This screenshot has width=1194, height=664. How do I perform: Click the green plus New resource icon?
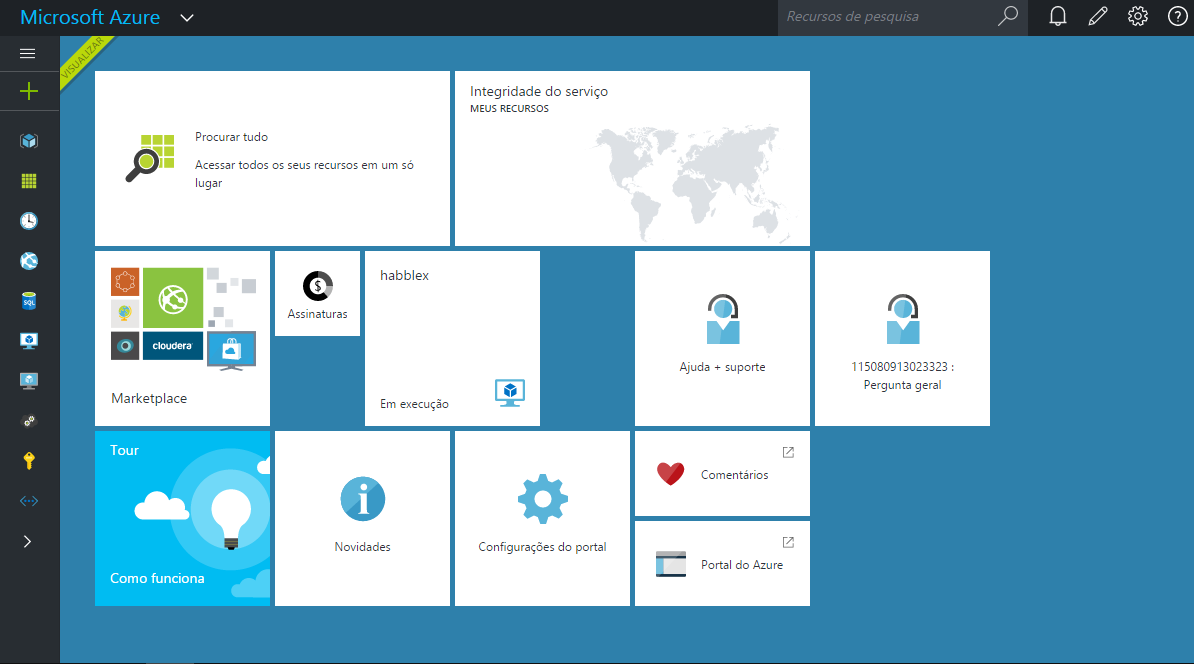(29, 91)
